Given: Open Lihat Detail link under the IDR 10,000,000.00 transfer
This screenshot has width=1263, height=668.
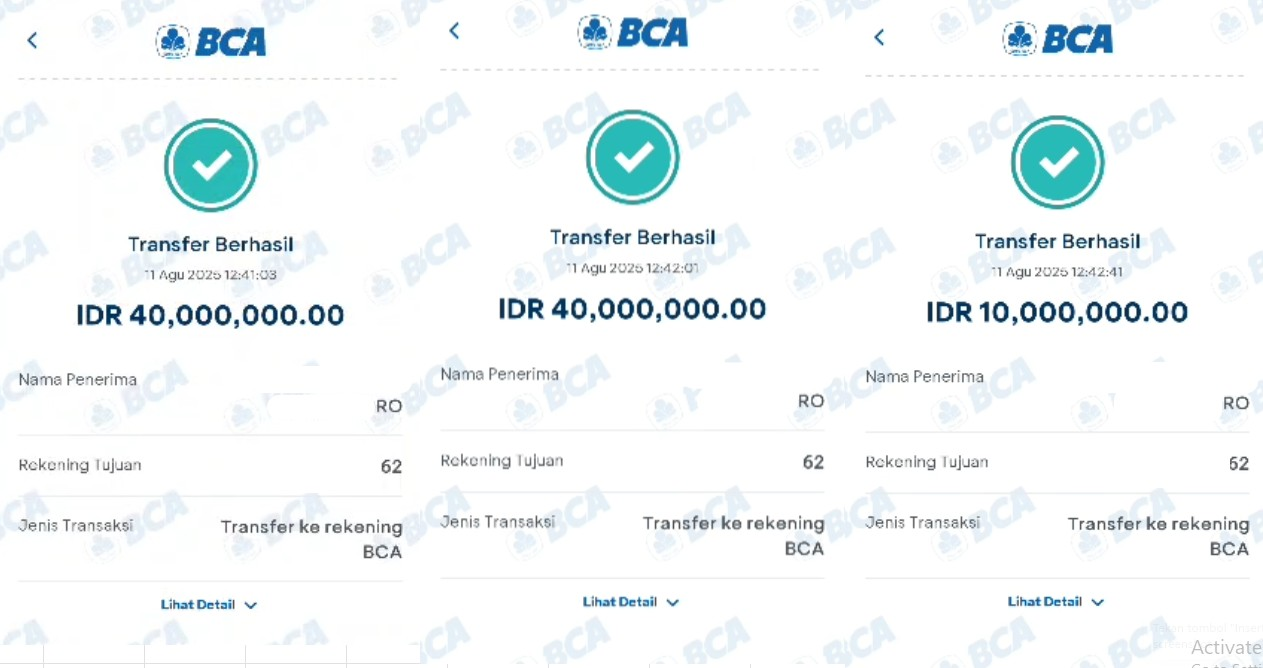Looking at the screenshot, I should (1044, 602).
